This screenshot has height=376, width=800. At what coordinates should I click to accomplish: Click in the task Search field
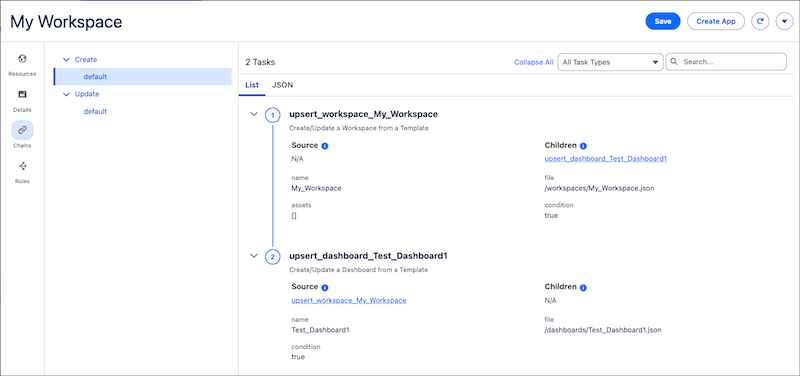click(726, 62)
